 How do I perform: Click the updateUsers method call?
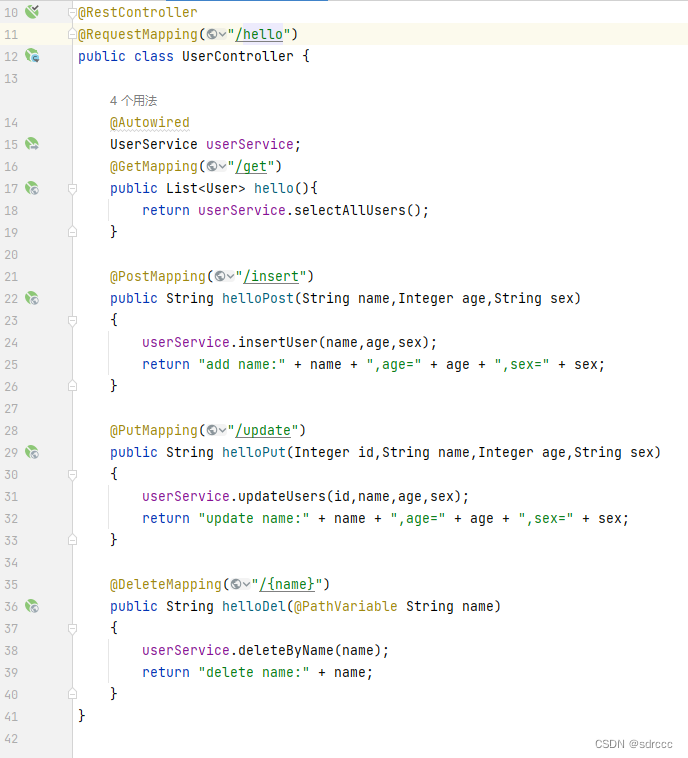click(282, 496)
